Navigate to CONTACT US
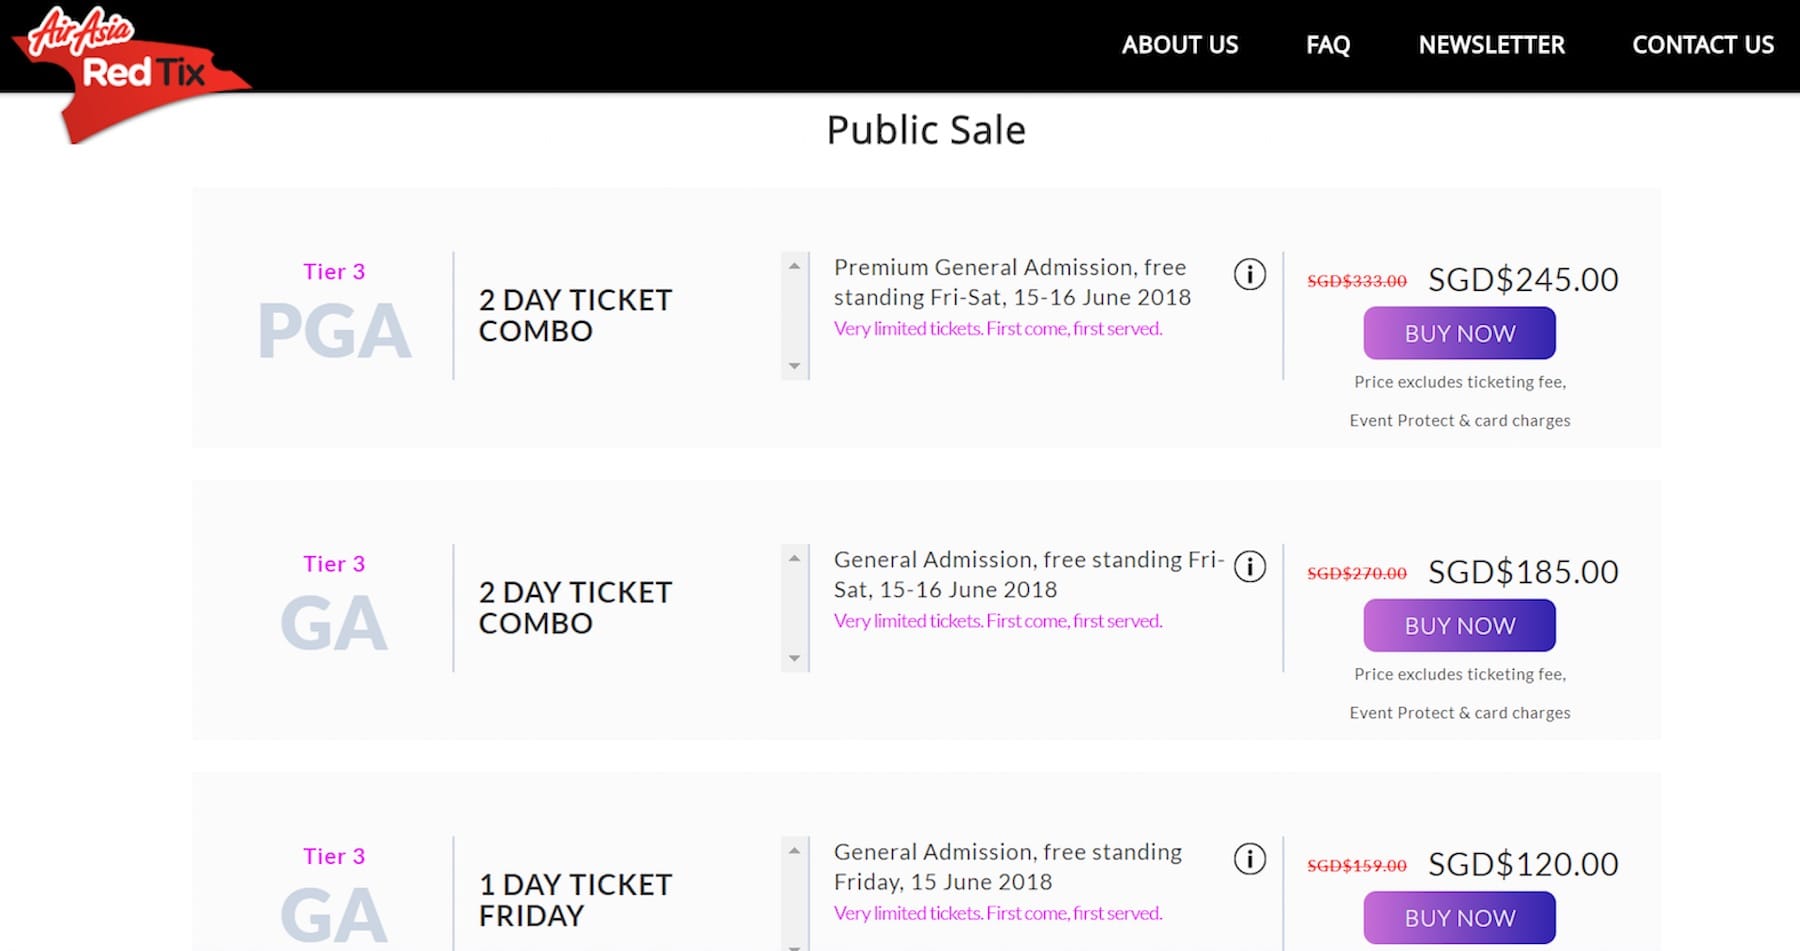The image size is (1800, 951). tap(1702, 45)
